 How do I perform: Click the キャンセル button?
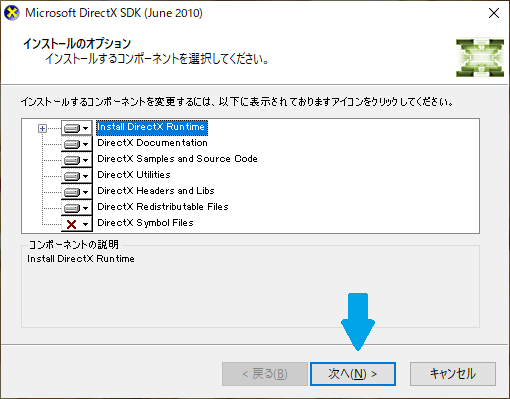(453, 374)
